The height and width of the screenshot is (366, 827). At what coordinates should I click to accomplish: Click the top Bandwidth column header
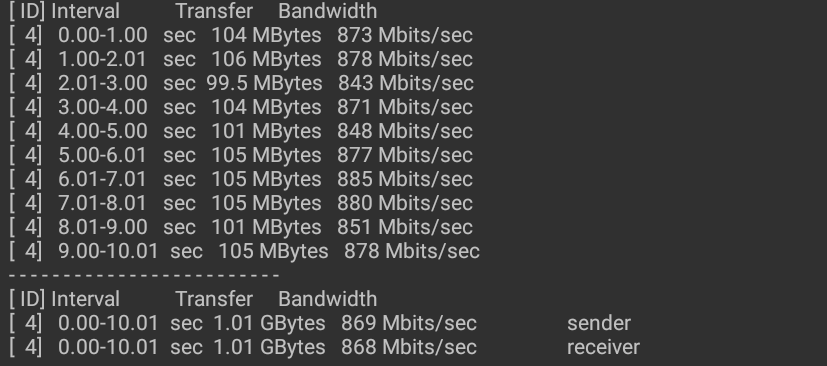tap(328, 11)
